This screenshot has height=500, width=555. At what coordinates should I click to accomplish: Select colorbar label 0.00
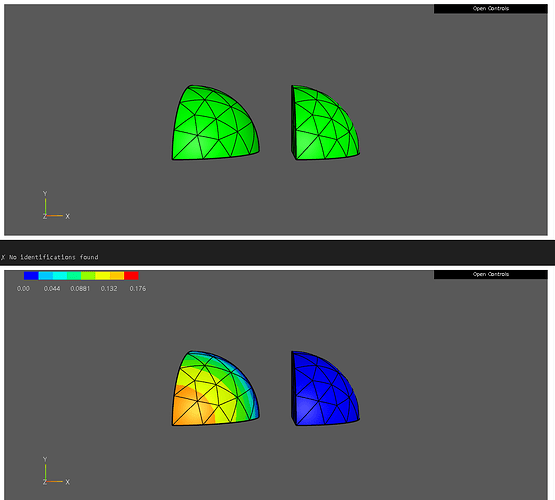pos(23,289)
